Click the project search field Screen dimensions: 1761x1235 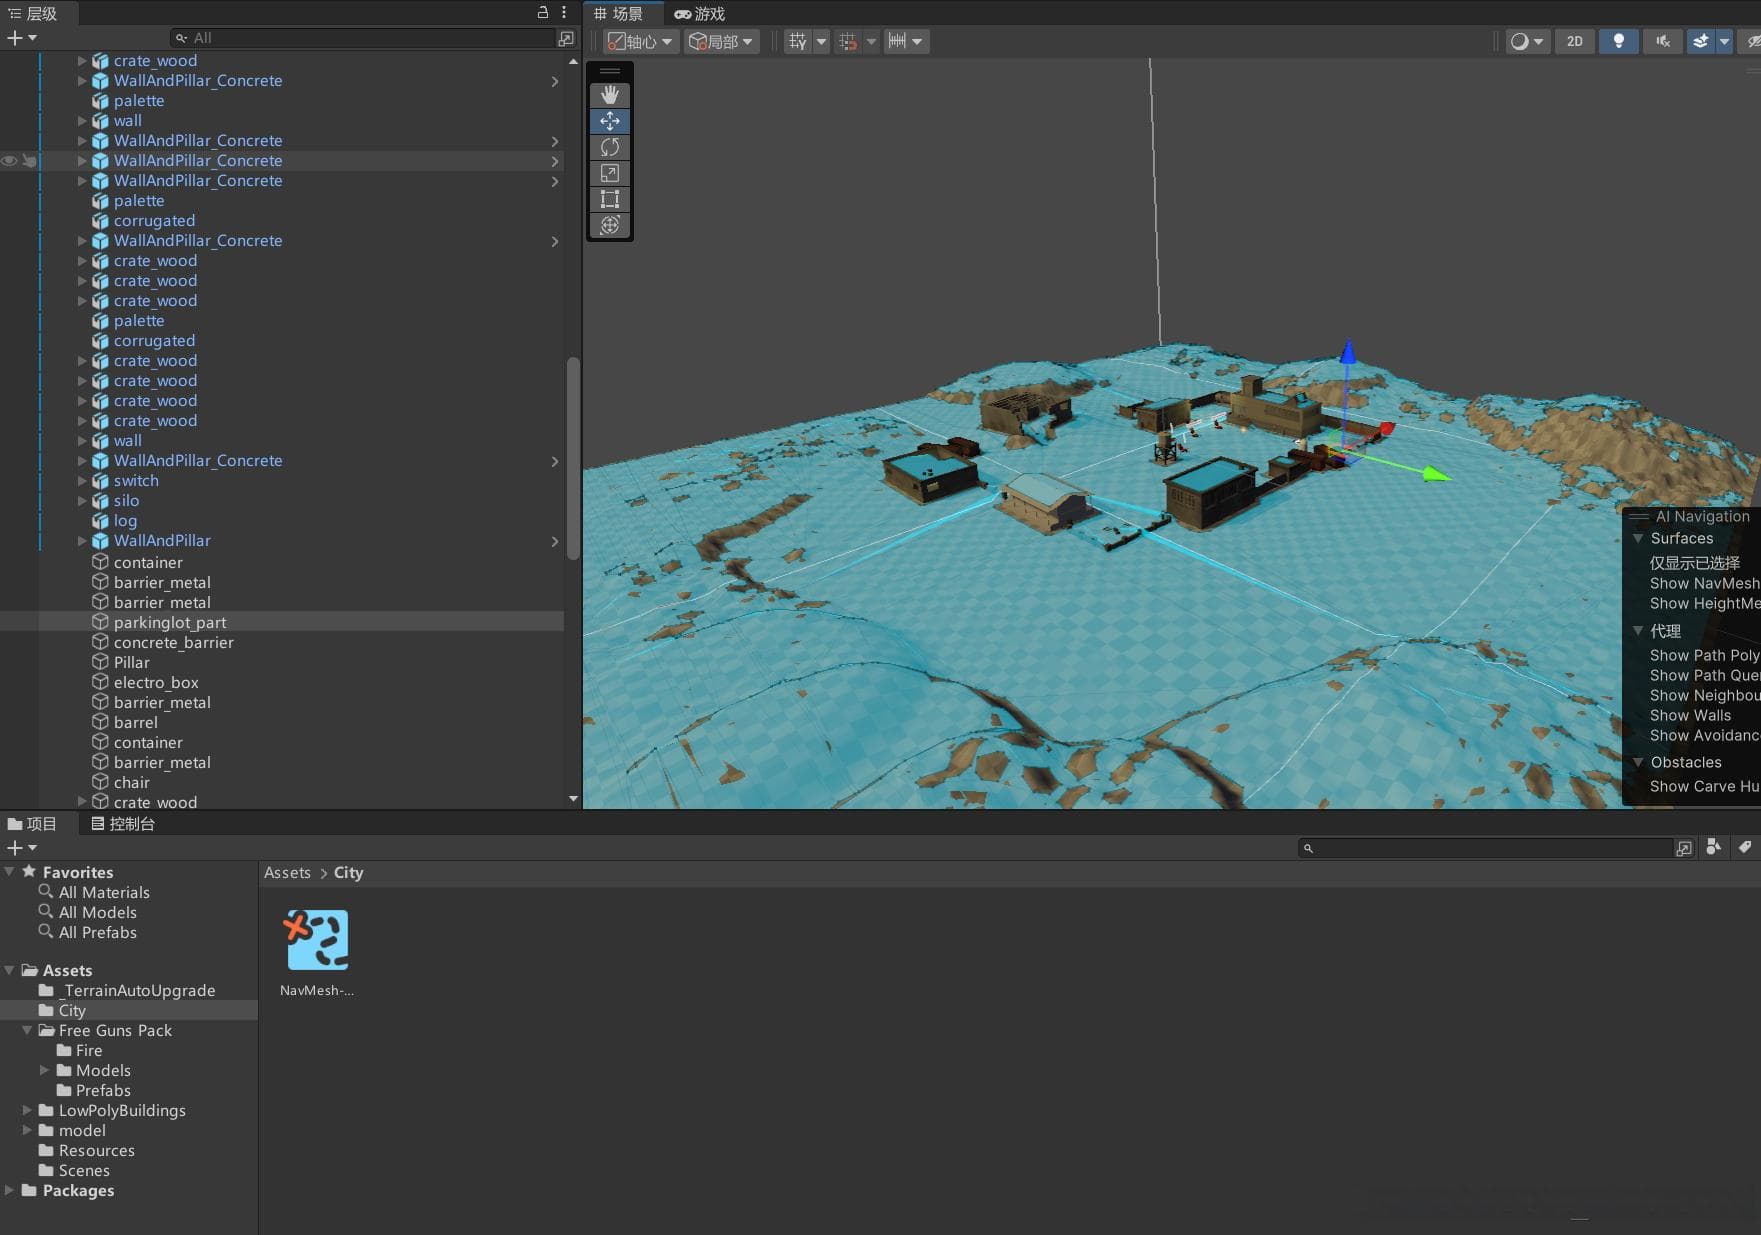click(x=1485, y=848)
